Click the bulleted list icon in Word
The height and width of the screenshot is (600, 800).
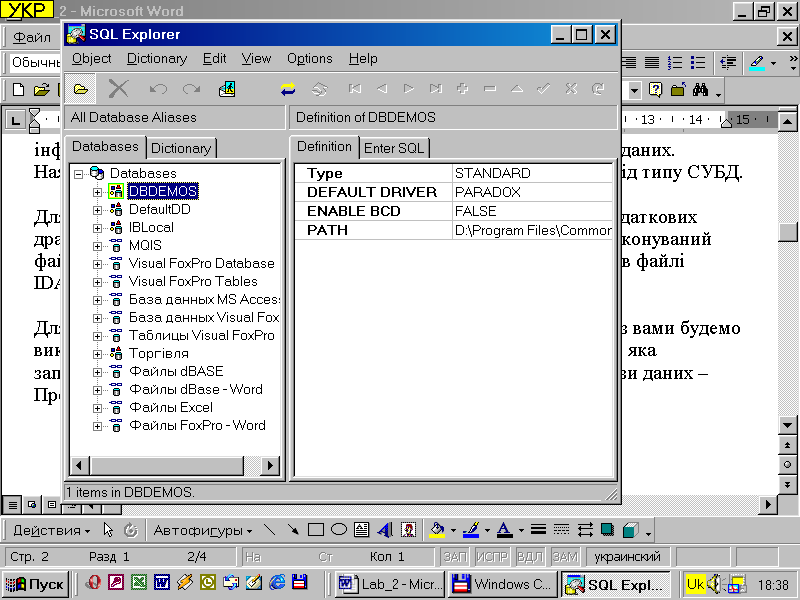(697, 63)
